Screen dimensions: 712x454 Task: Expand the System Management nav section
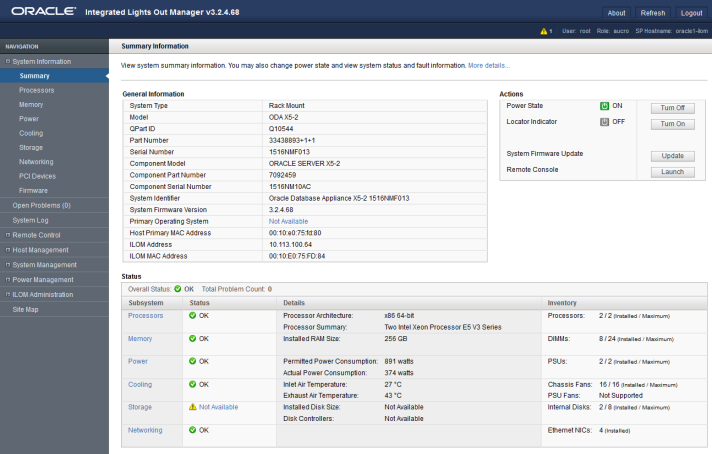pyautogui.click(x=8, y=265)
